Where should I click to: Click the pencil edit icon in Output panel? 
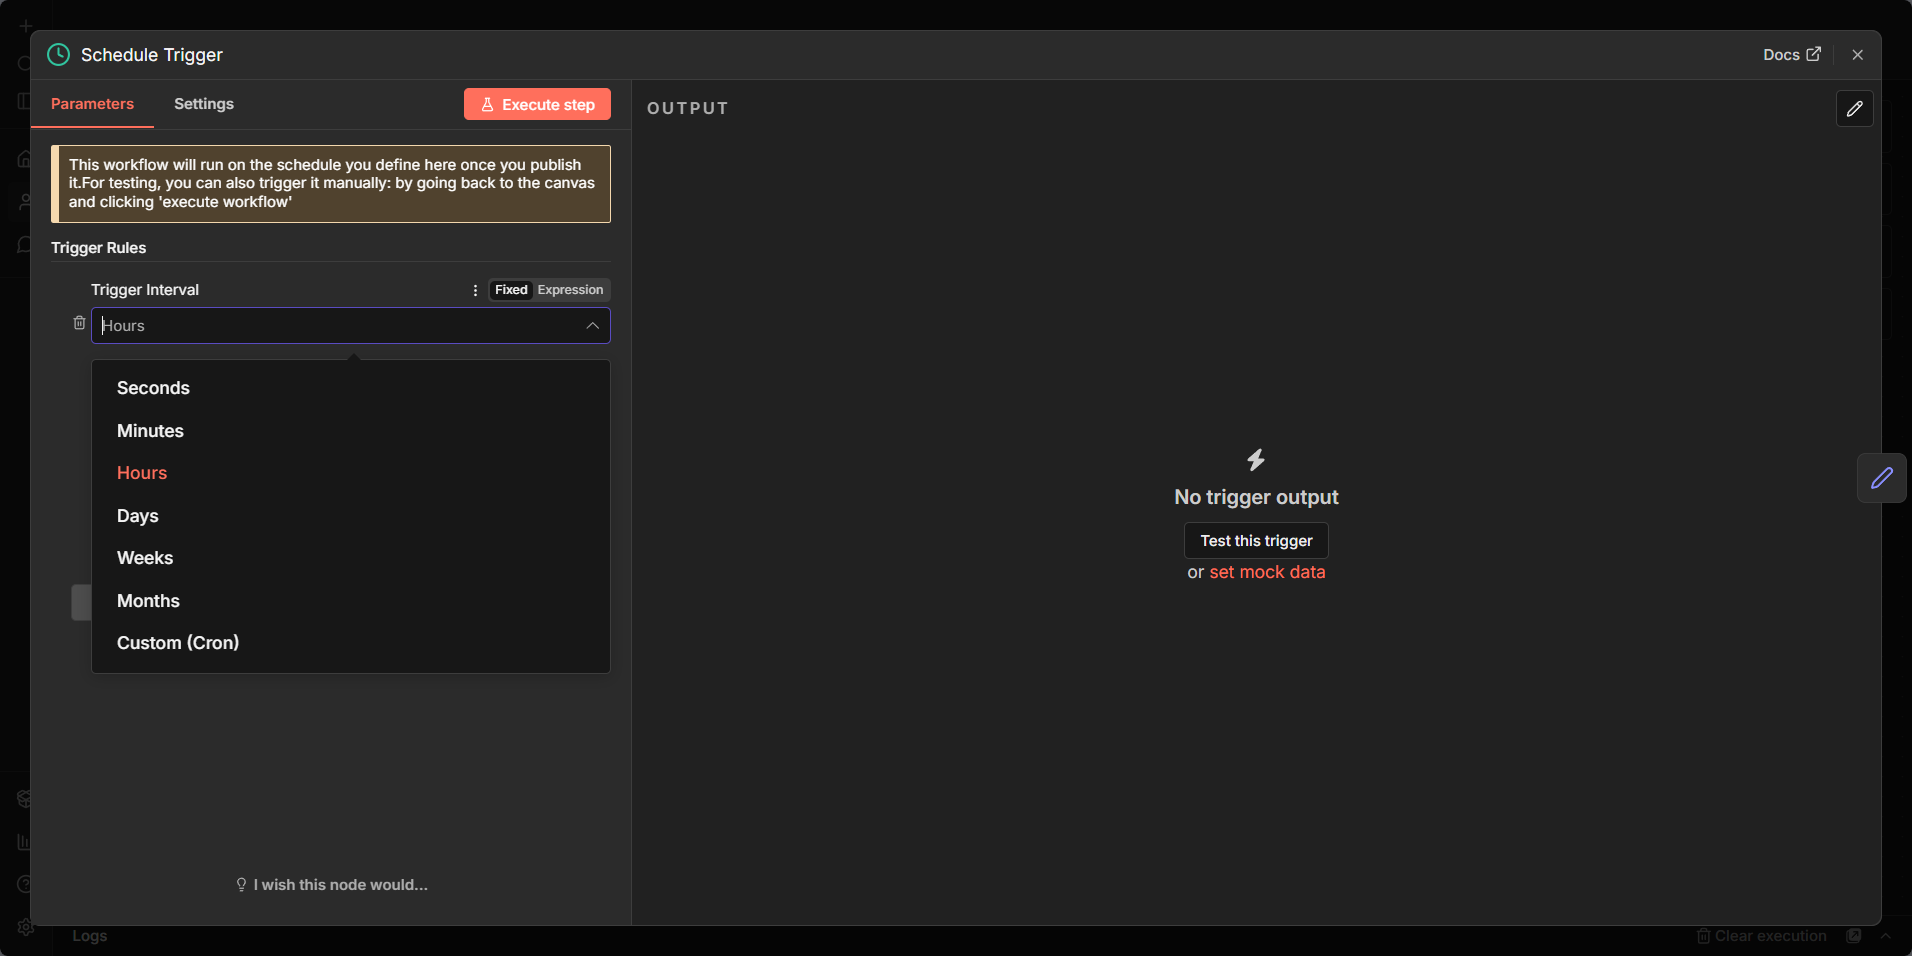click(1854, 109)
